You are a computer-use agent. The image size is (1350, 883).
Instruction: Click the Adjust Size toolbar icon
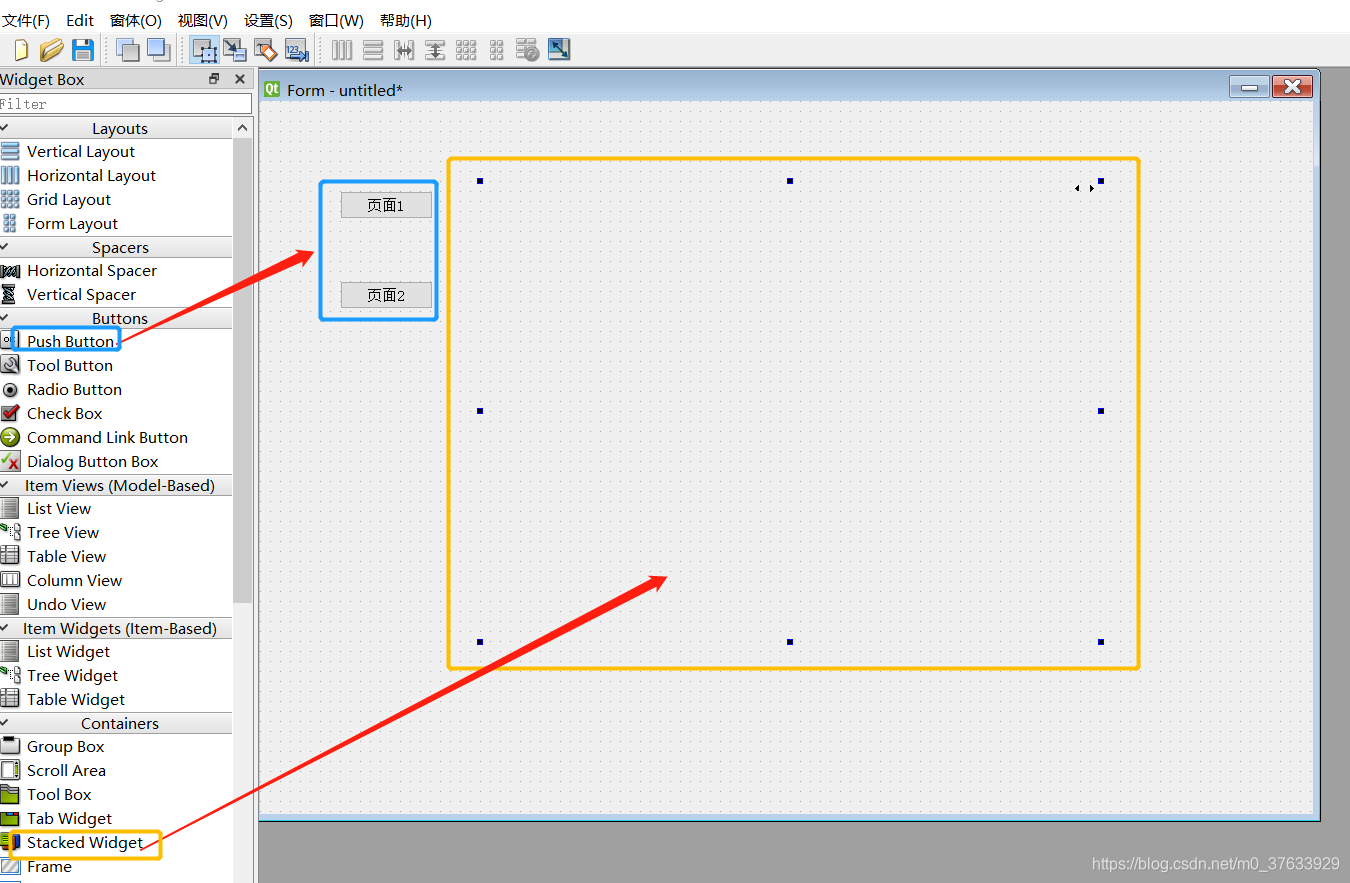[559, 49]
